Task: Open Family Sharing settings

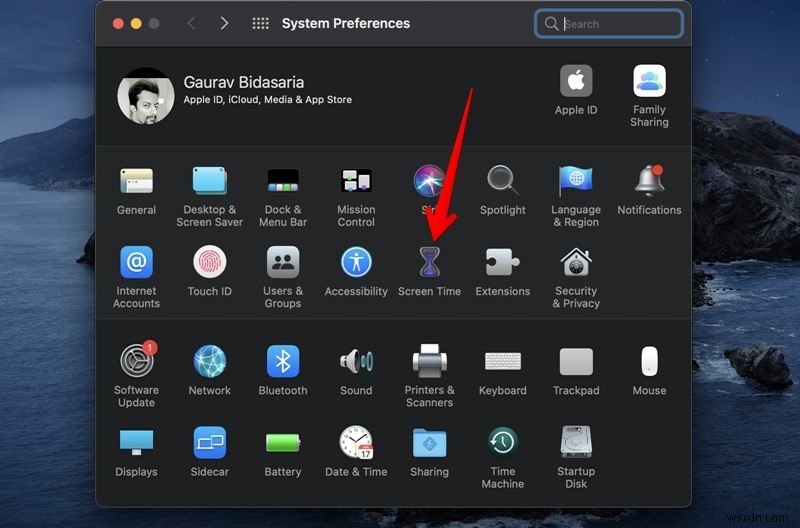Action: coord(649,82)
